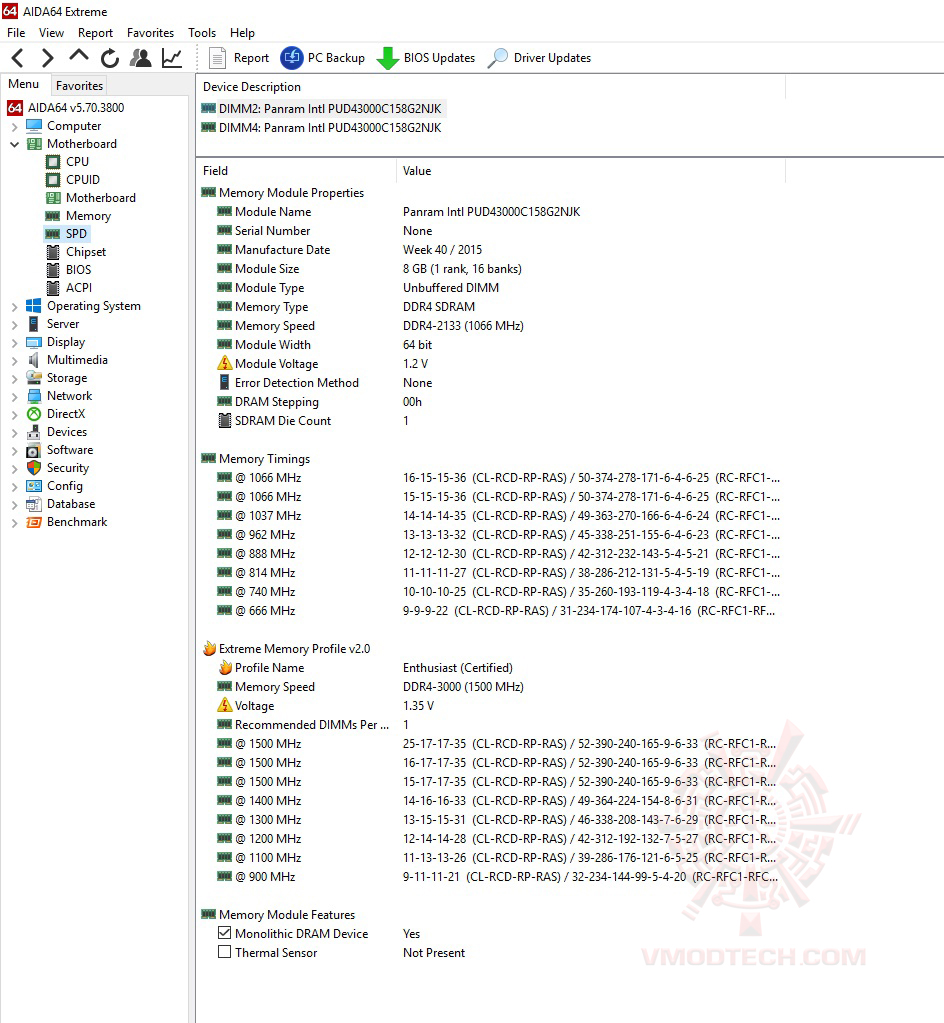Open the Tools menu
Image resolution: width=944 pixels, height=1023 pixels.
click(202, 33)
